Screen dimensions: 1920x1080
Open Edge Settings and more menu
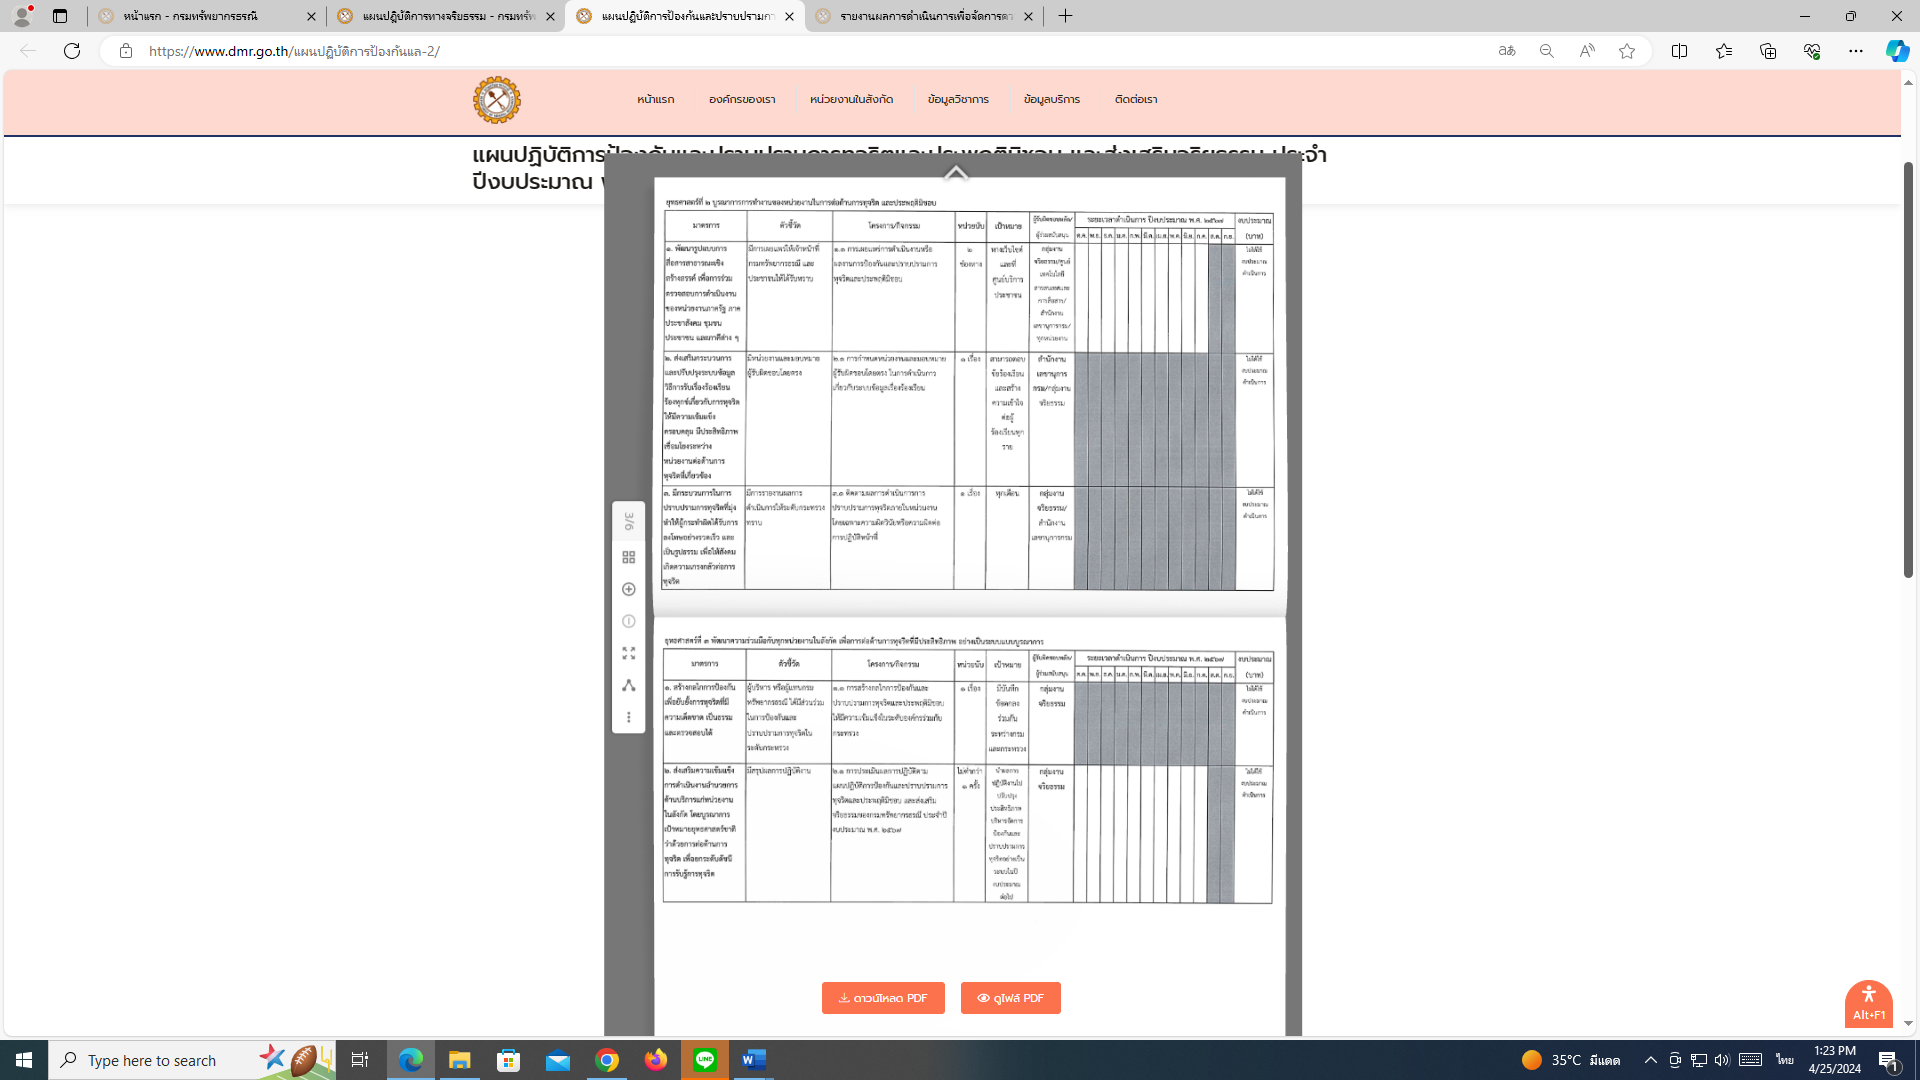tap(1855, 51)
